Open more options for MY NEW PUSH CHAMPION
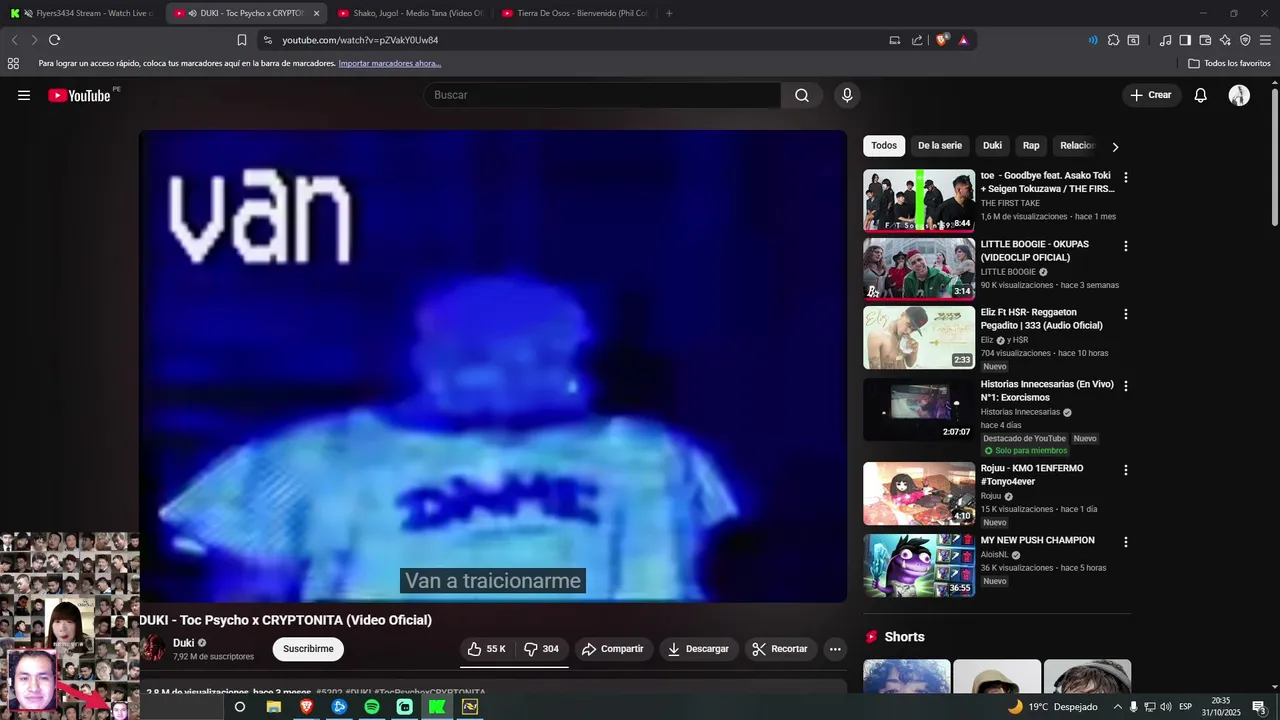This screenshot has width=1280, height=720. coord(1126,542)
